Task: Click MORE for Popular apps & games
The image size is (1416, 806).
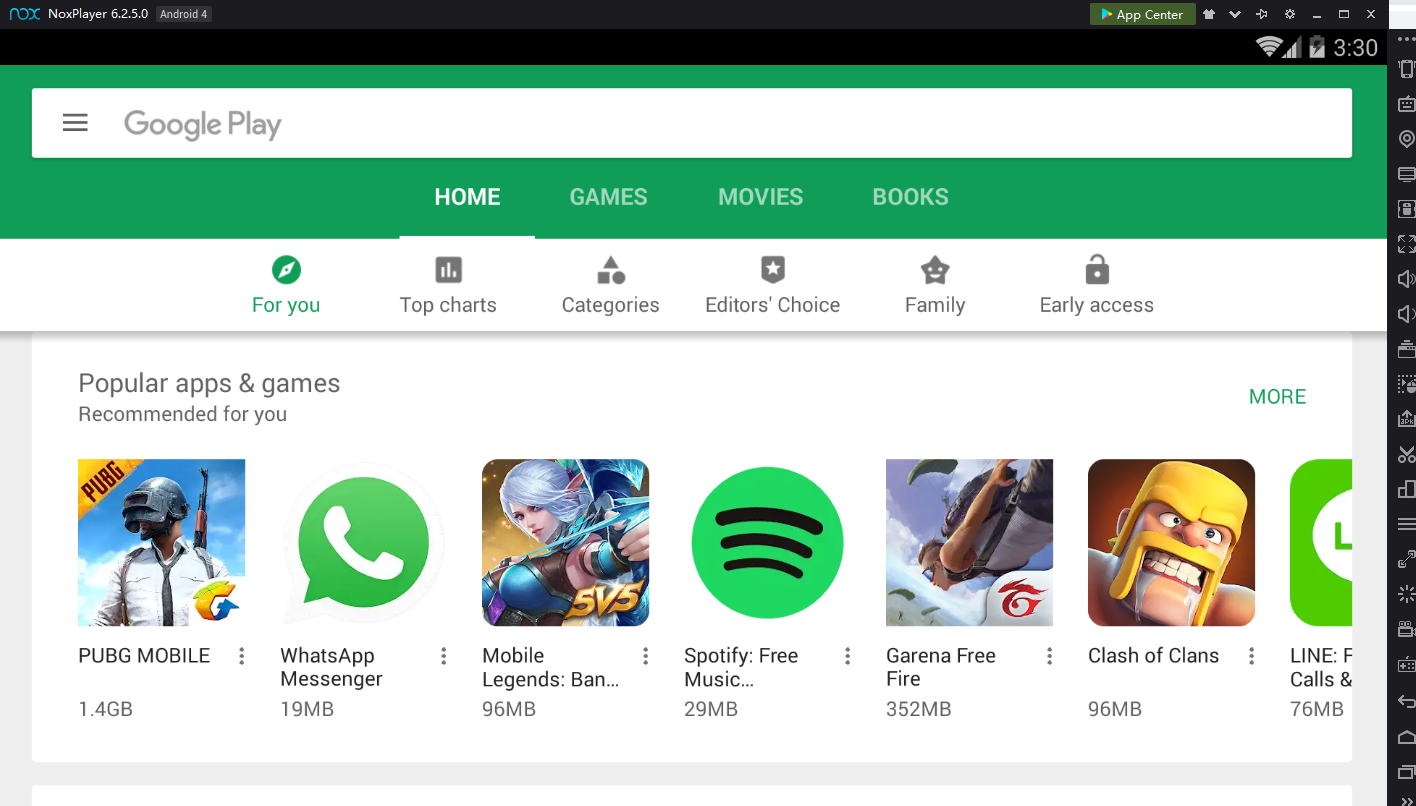Action: pos(1277,396)
